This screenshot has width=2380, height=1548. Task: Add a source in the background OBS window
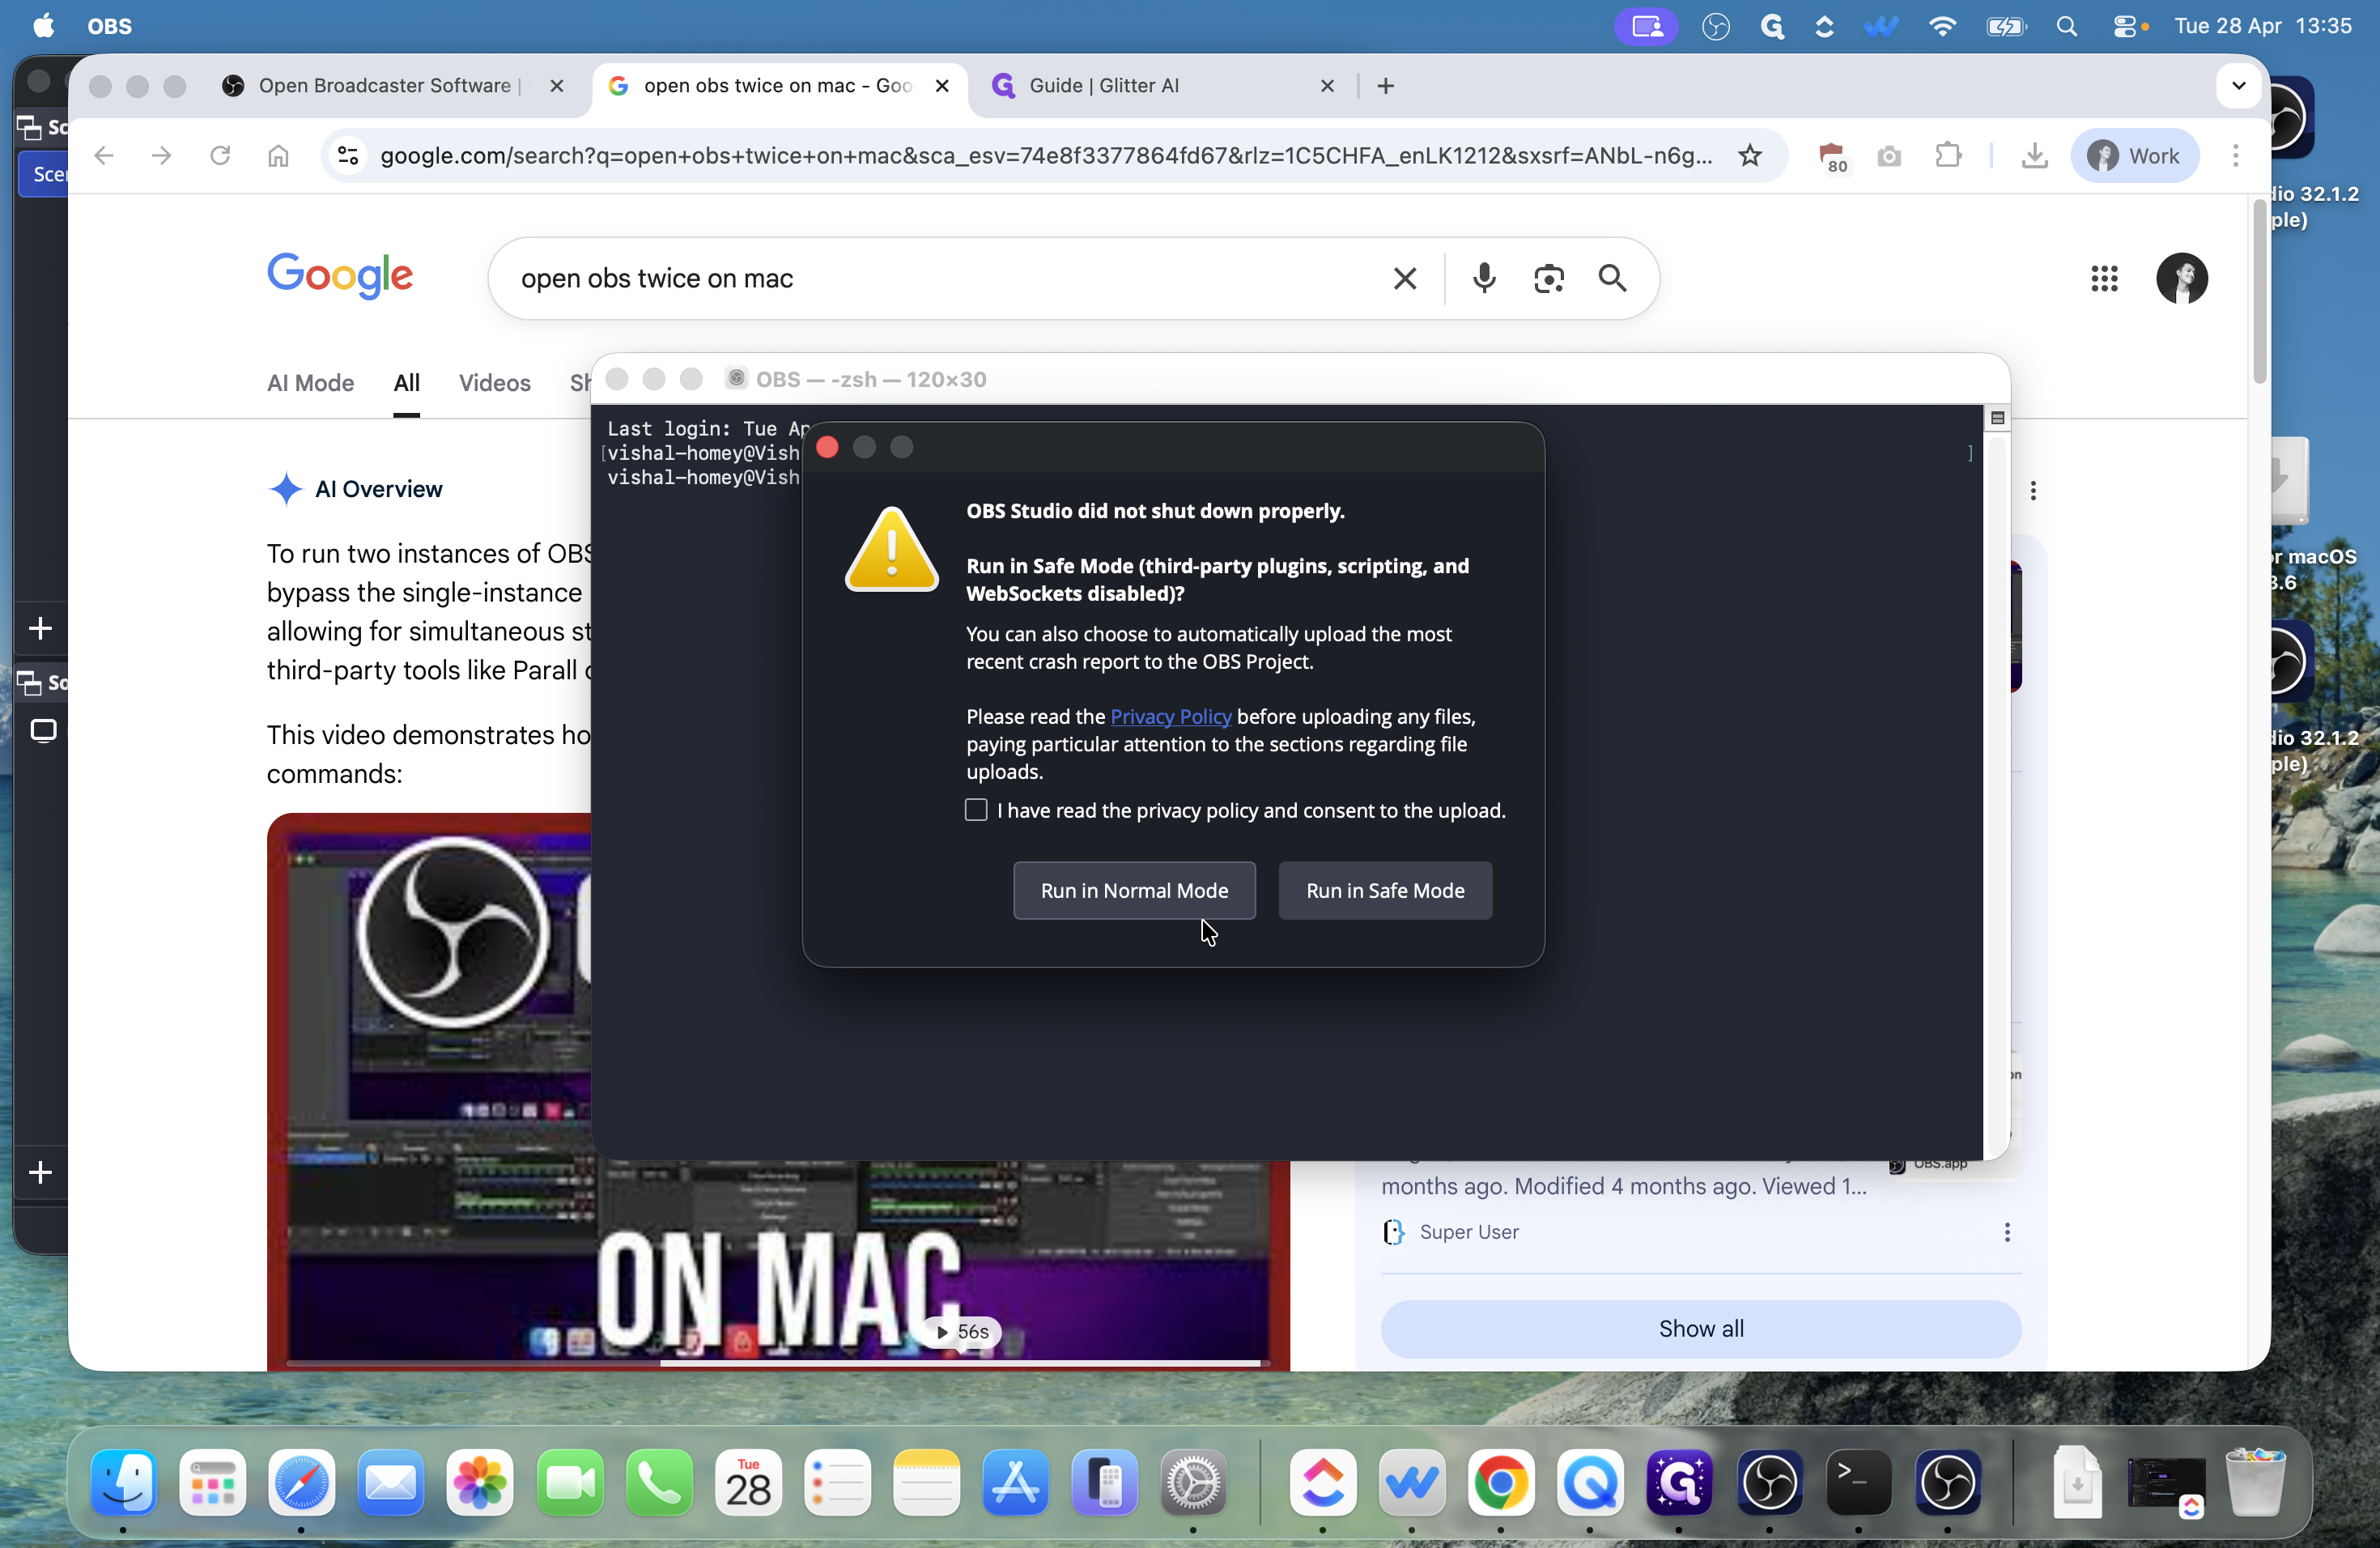(40, 1173)
